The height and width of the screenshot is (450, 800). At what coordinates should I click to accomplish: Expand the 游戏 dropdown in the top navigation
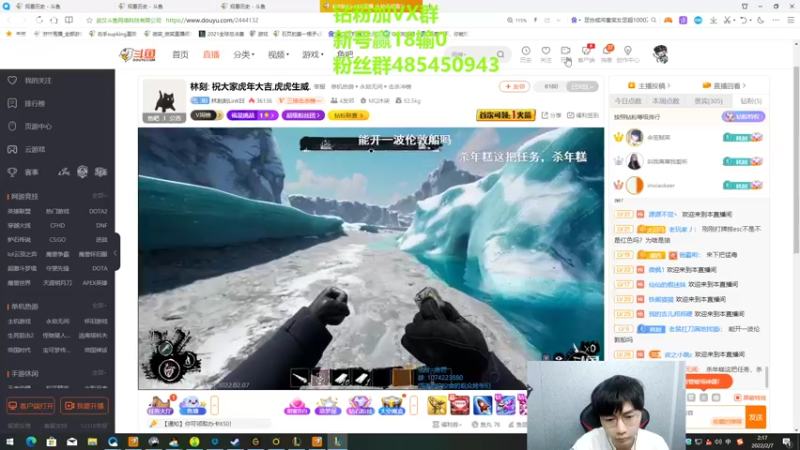click(x=313, y=55)
